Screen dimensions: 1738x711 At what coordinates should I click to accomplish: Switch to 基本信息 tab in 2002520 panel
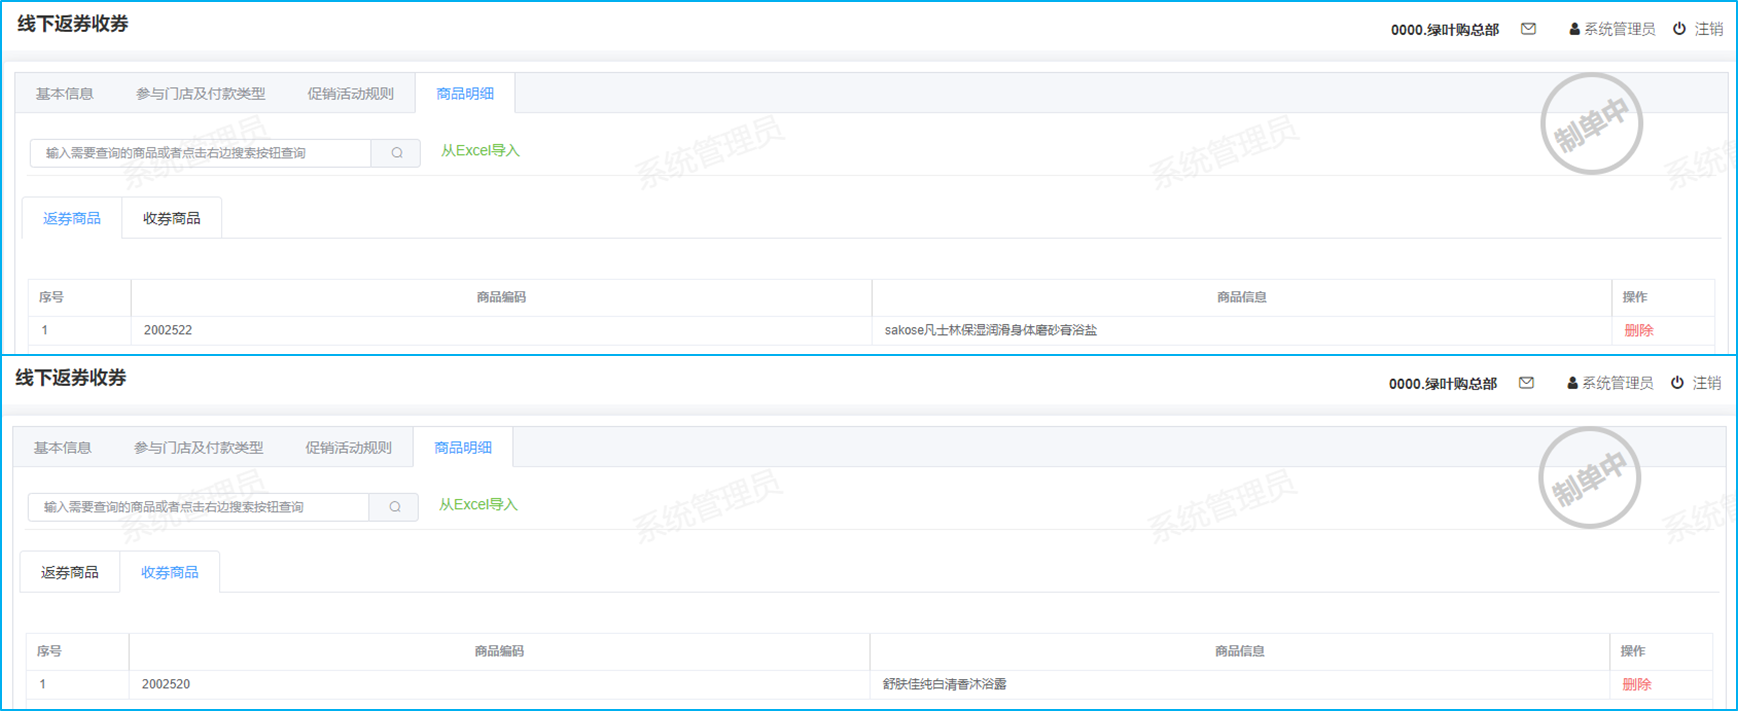point(62,448)
